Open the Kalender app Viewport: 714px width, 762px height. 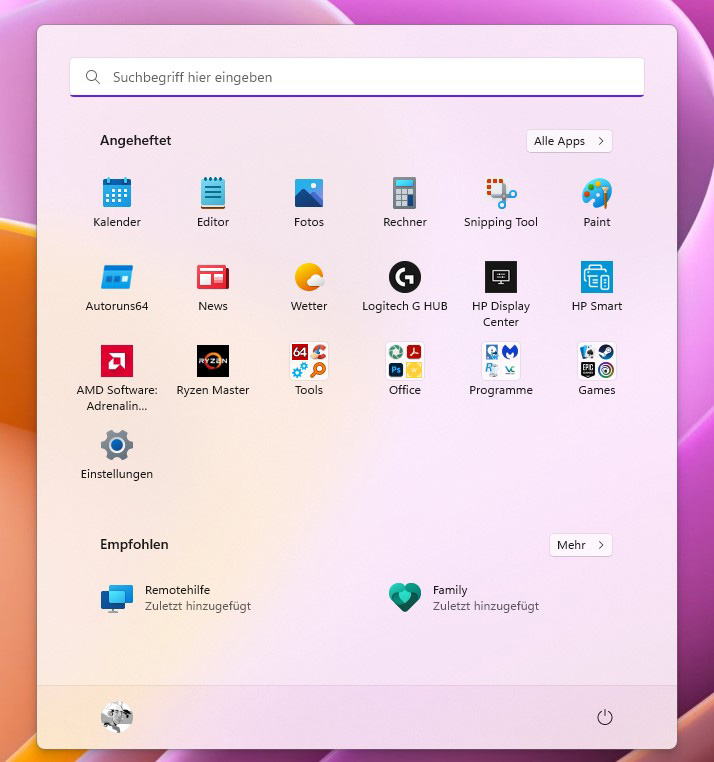click(117, 202)
